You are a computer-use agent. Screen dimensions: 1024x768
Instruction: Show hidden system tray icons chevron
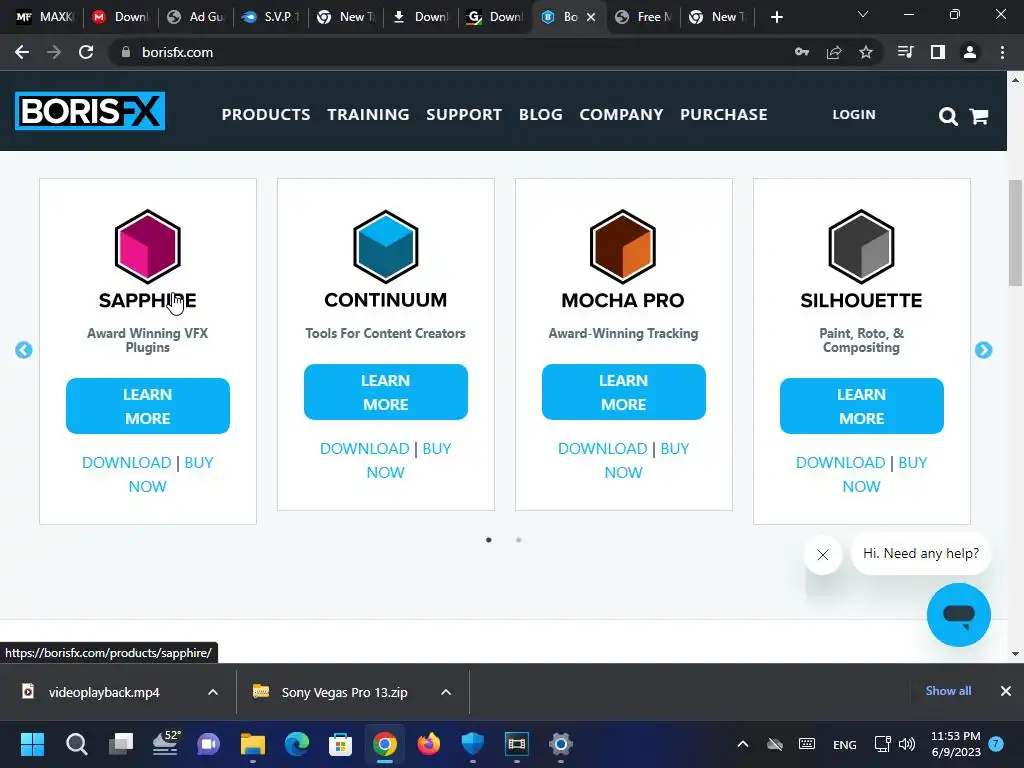(x=743, y=744)
